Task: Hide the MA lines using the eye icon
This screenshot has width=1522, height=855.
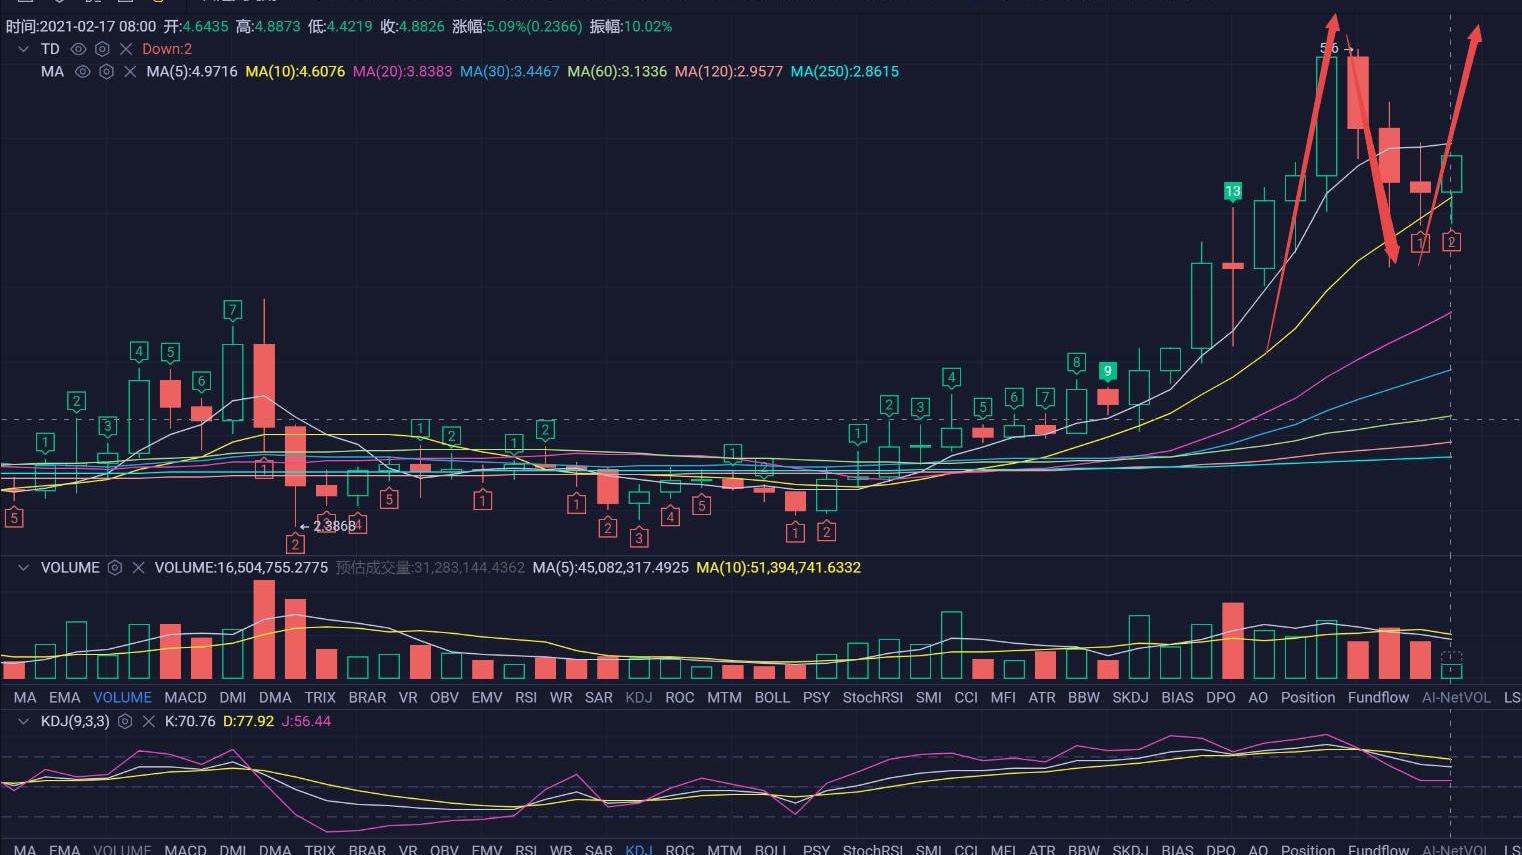Action: (x=83, y=72)
